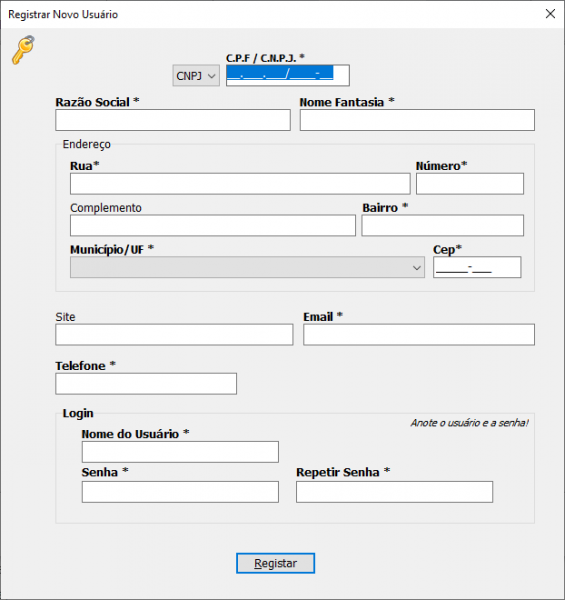The width and height of the screenshot is (565, 600).
Task: Close the Registrar Novo Usuário window
Action: click(550, 14)
